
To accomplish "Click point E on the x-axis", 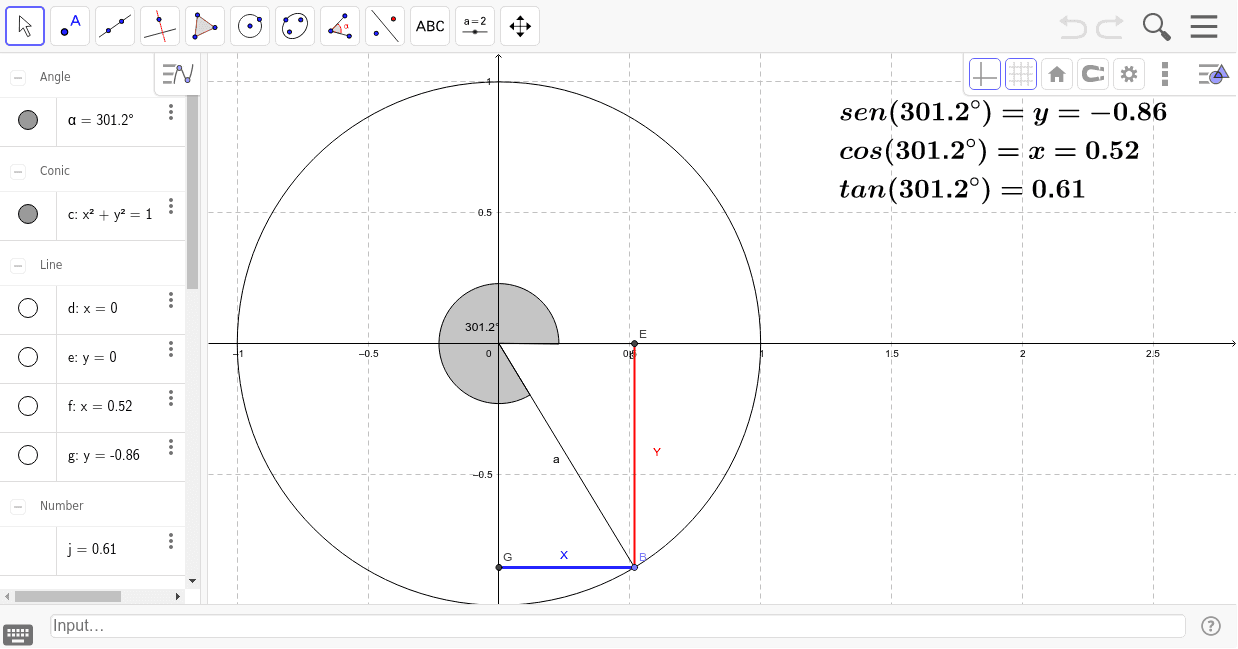I will 634,344.
